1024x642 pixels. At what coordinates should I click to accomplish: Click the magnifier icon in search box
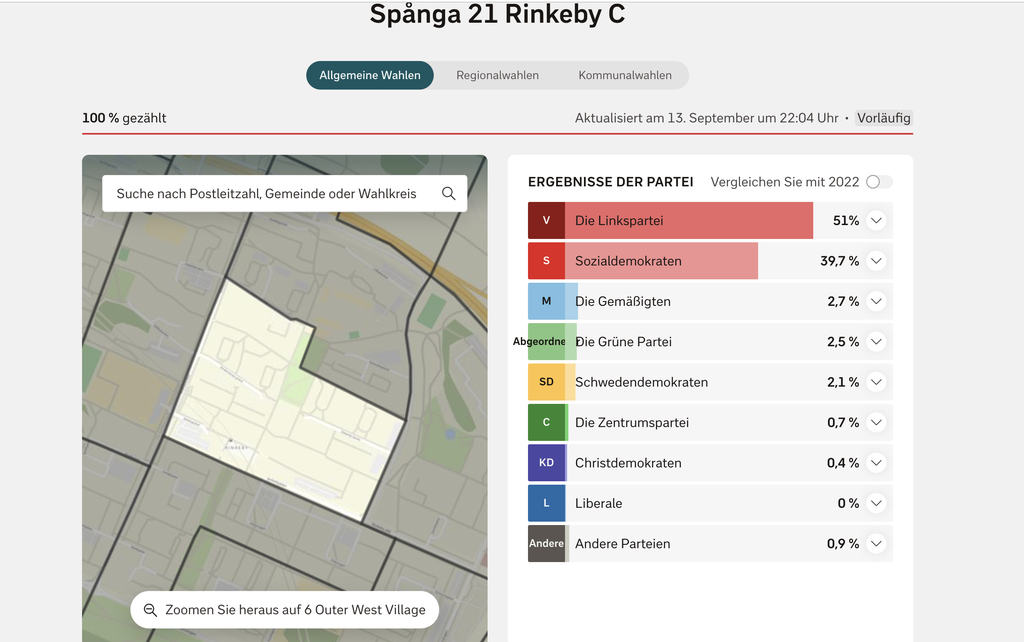(x=448, y=193)
